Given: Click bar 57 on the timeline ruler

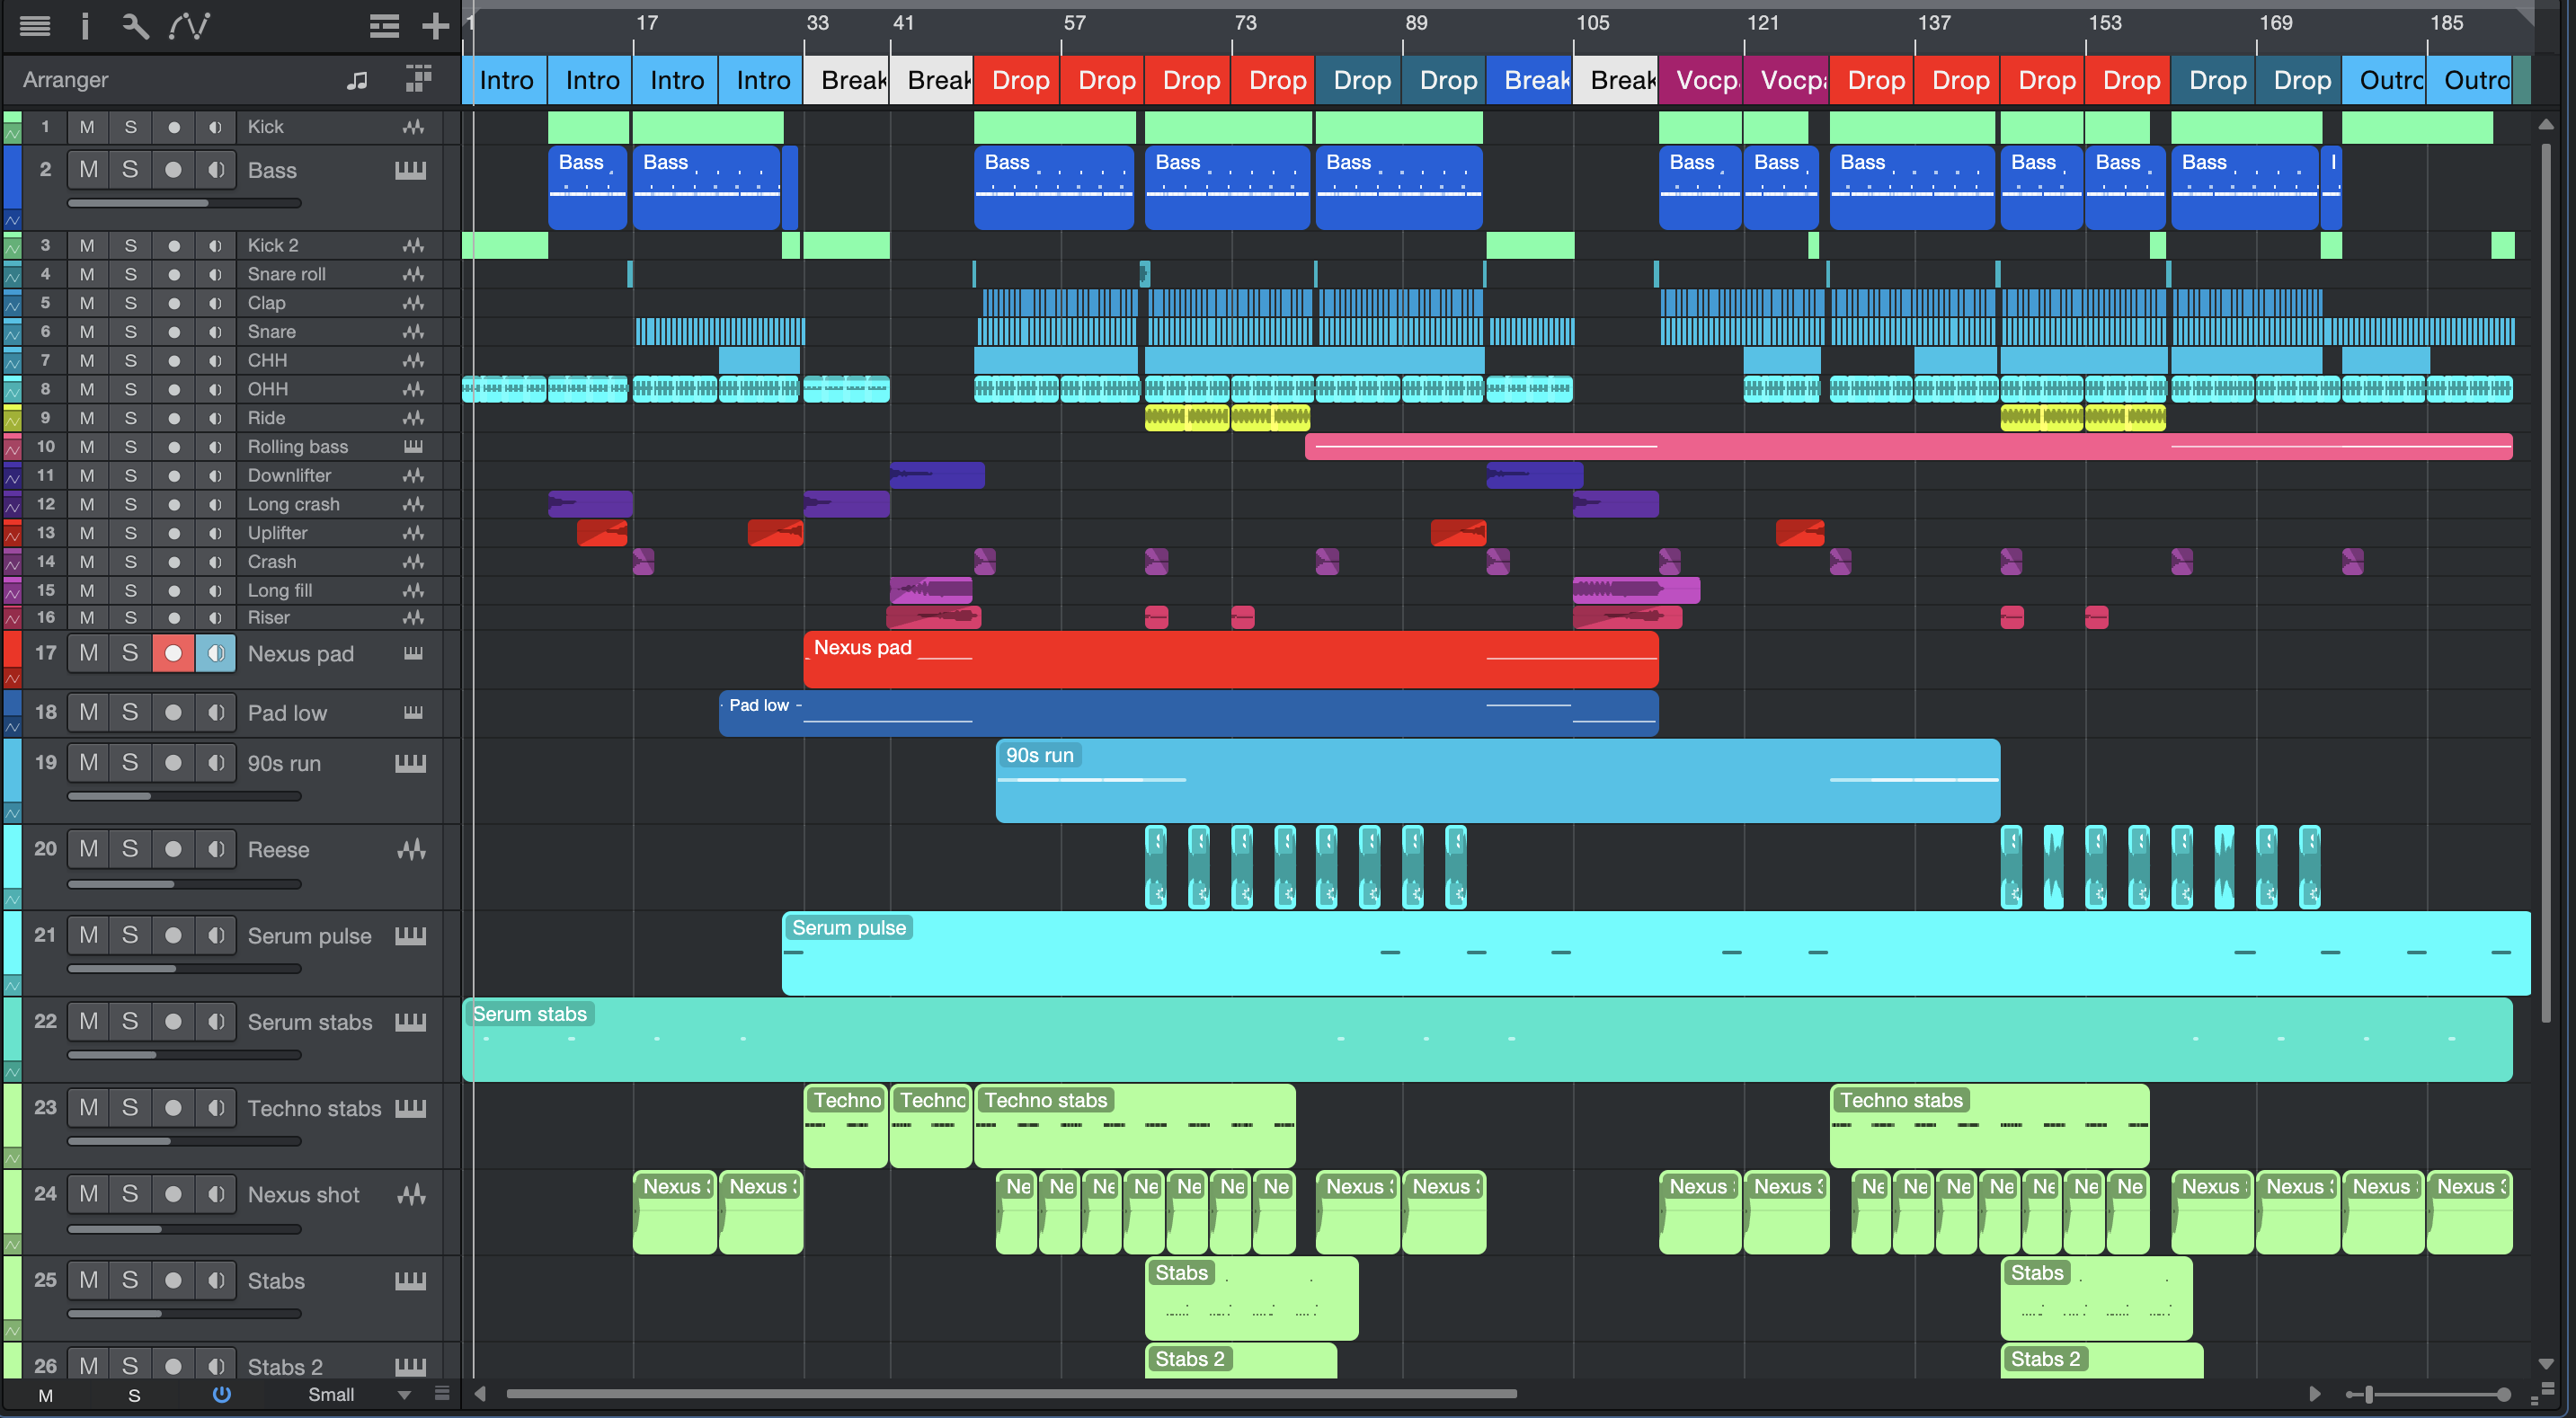Looking at the screenshot, I should click(x=1074, y=23).
